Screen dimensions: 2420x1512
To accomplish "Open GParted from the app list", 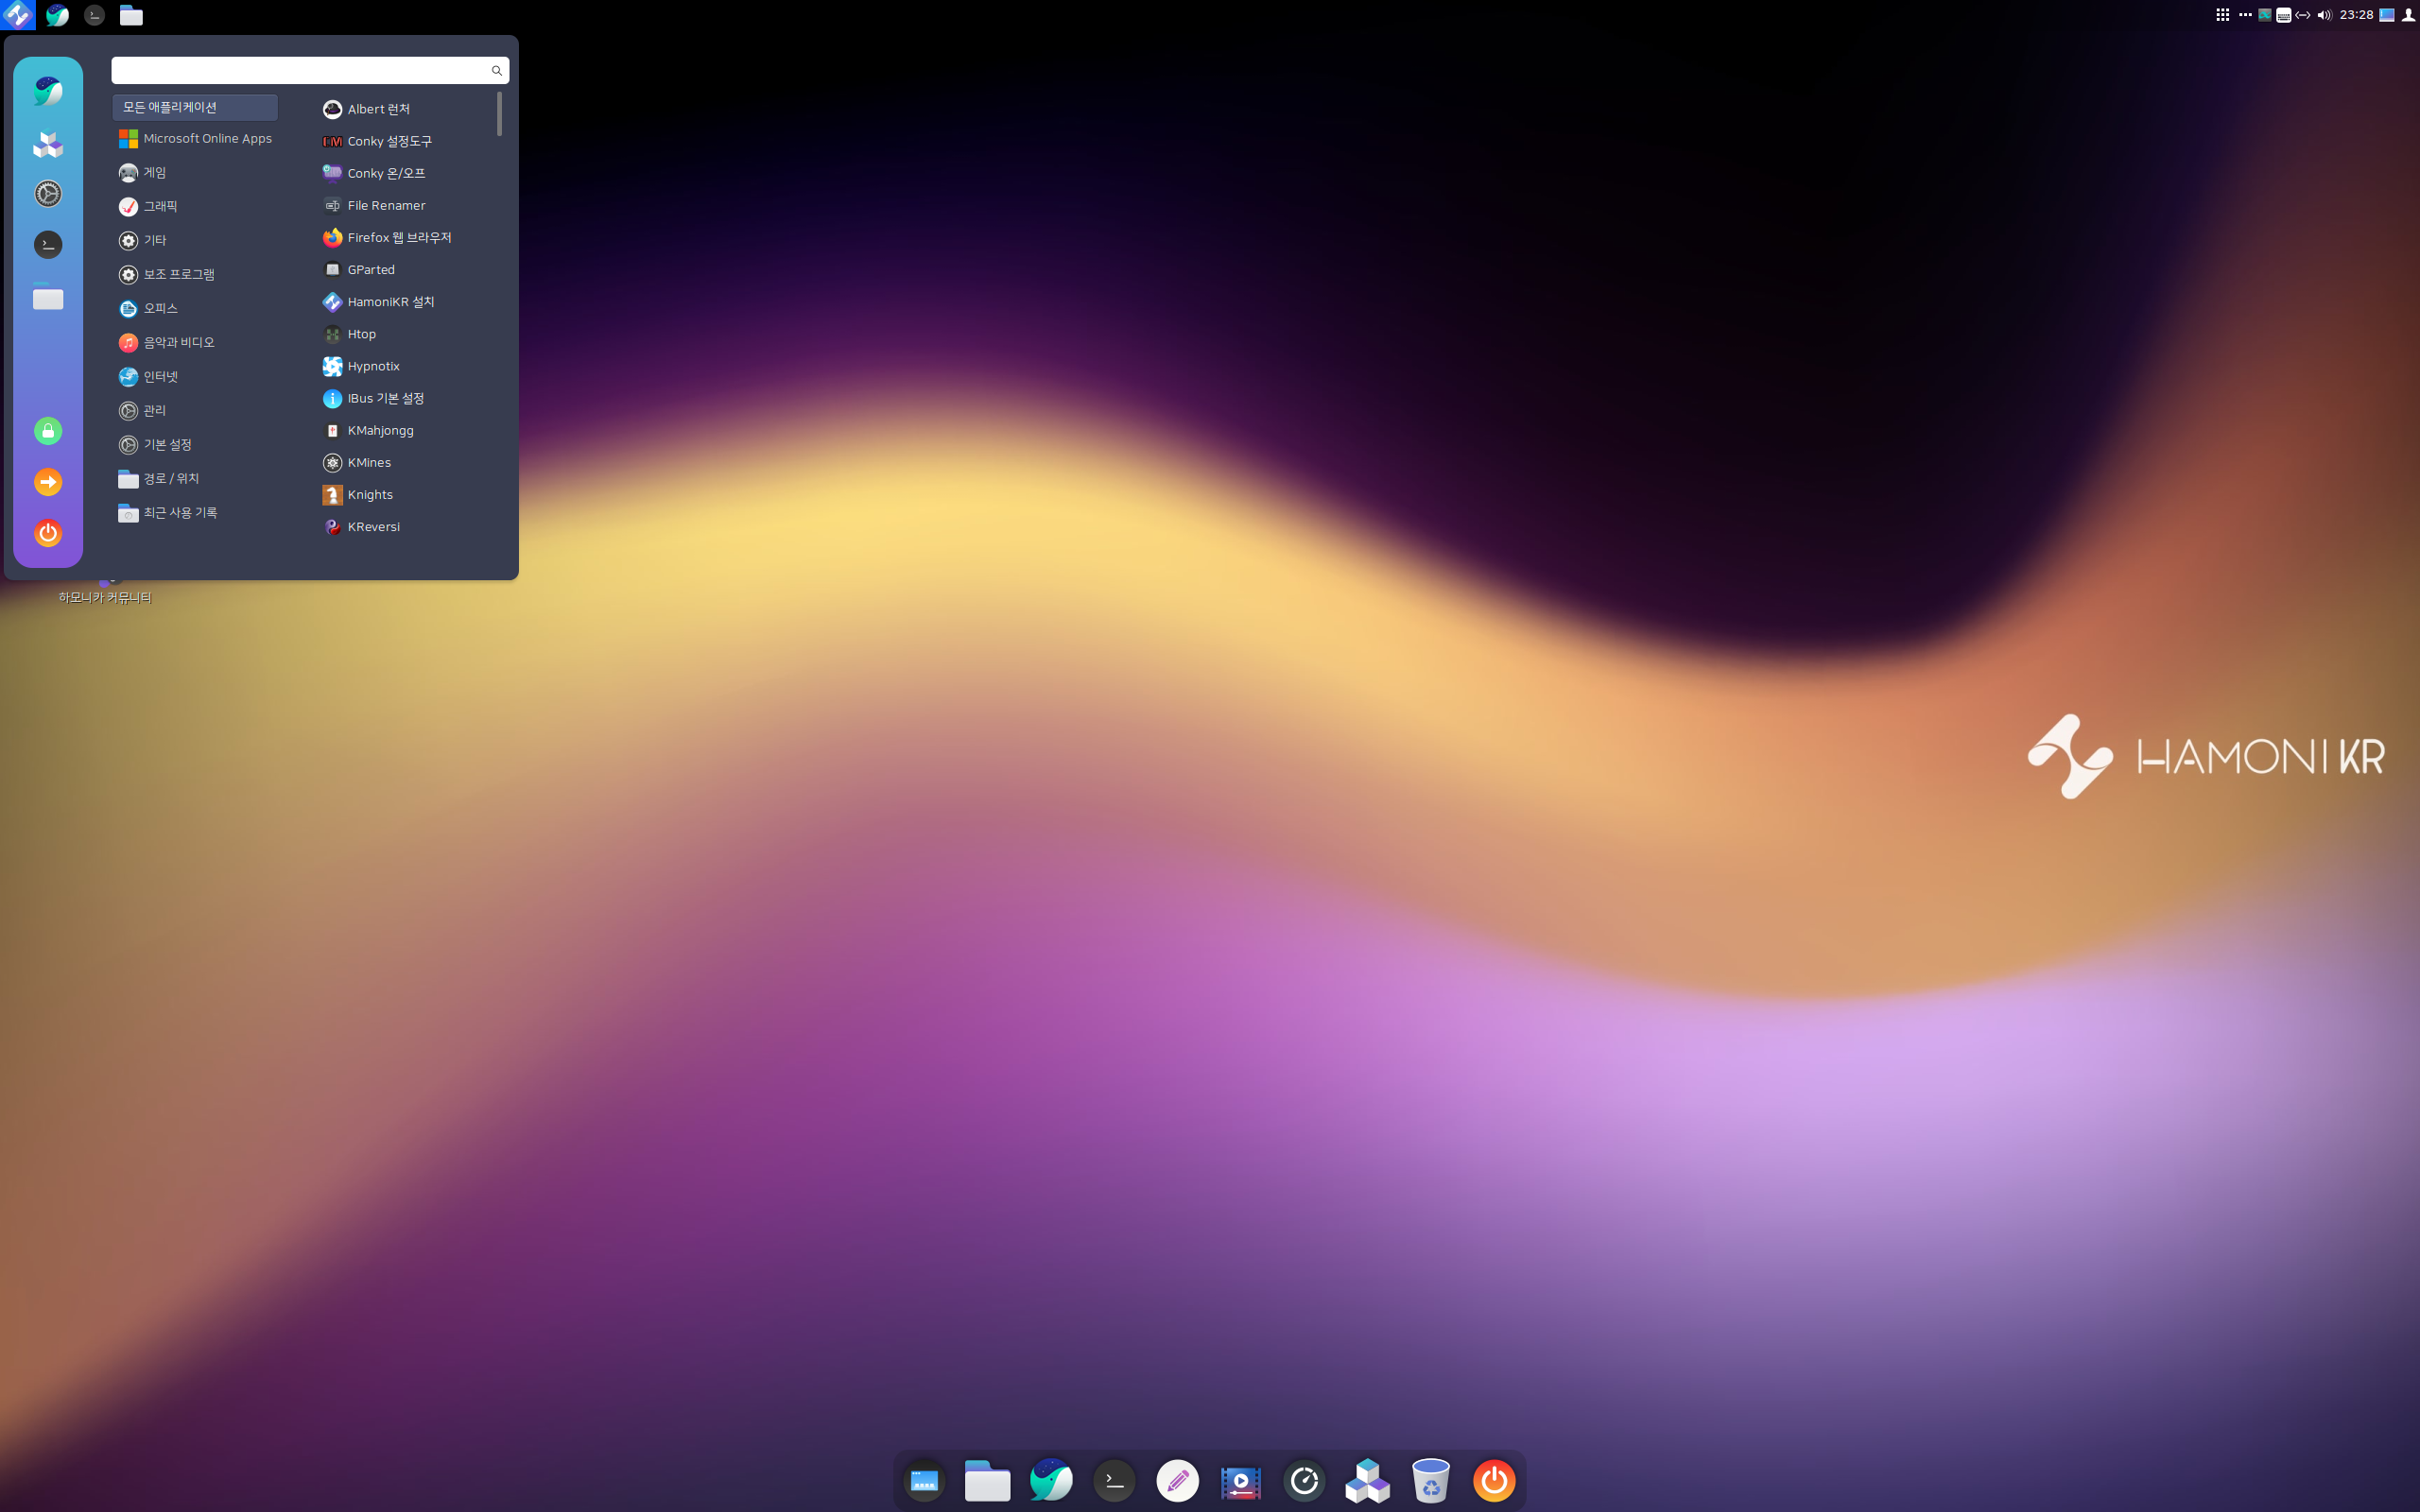I will tap(405, 270).
